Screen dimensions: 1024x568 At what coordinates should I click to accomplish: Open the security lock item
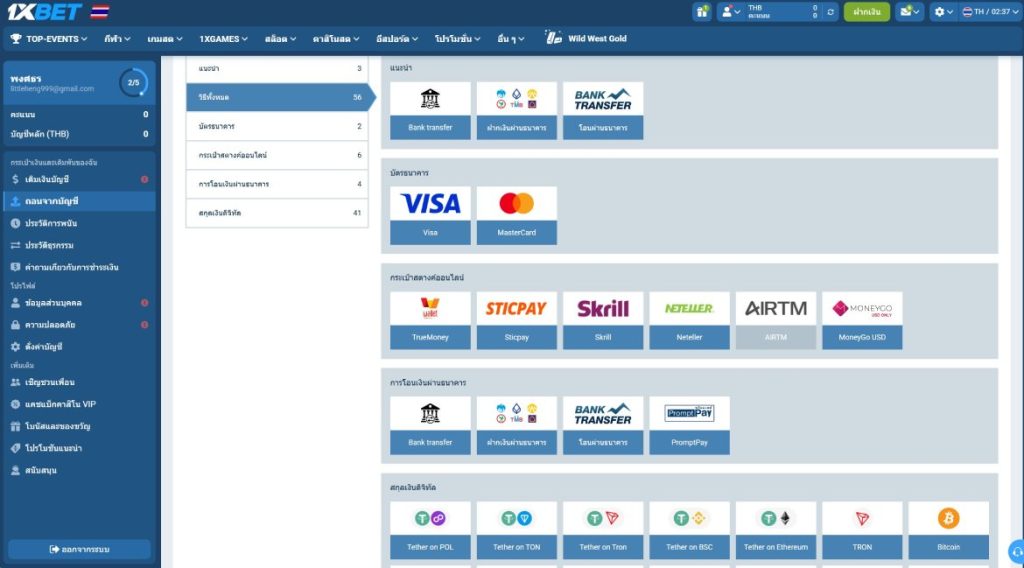tap(79, 324)
